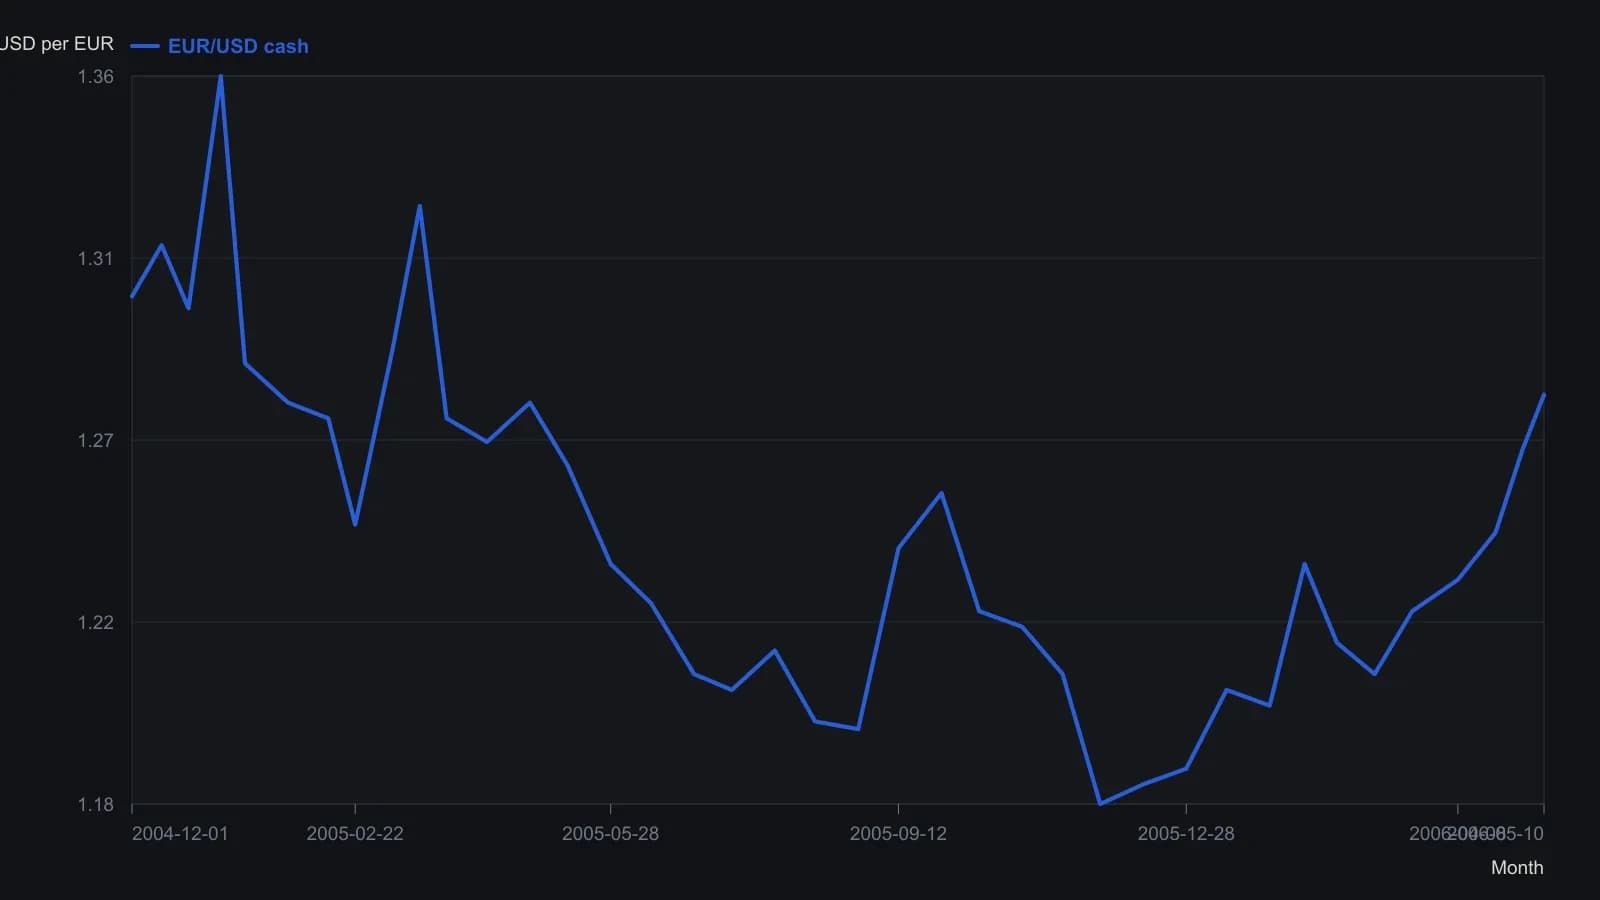The width and height of the screenshot is (1600, 900).
Task: Click the second peak after 2005-02-22
Action: click(x=420, y=206)
